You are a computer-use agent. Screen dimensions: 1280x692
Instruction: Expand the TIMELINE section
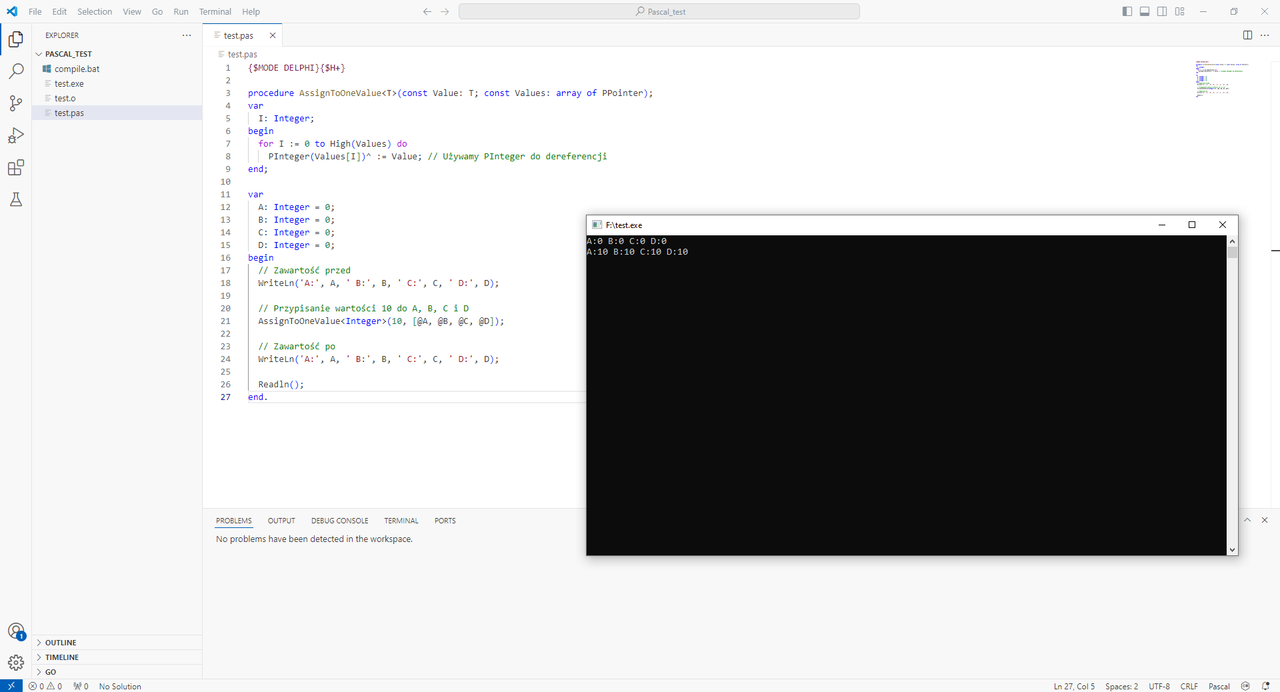point(117,657)
